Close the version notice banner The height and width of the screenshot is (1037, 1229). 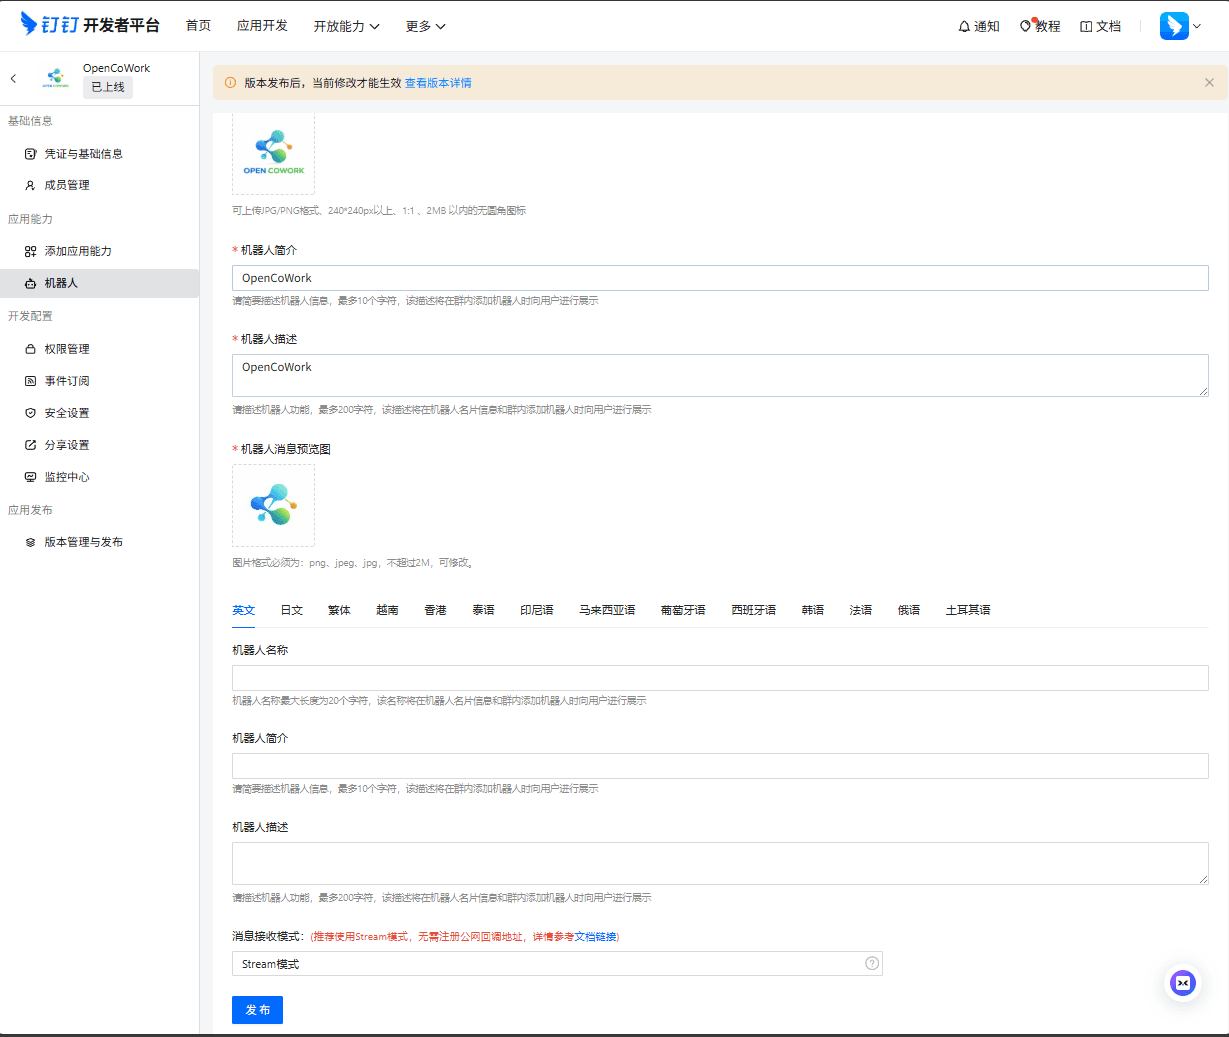1209,83
